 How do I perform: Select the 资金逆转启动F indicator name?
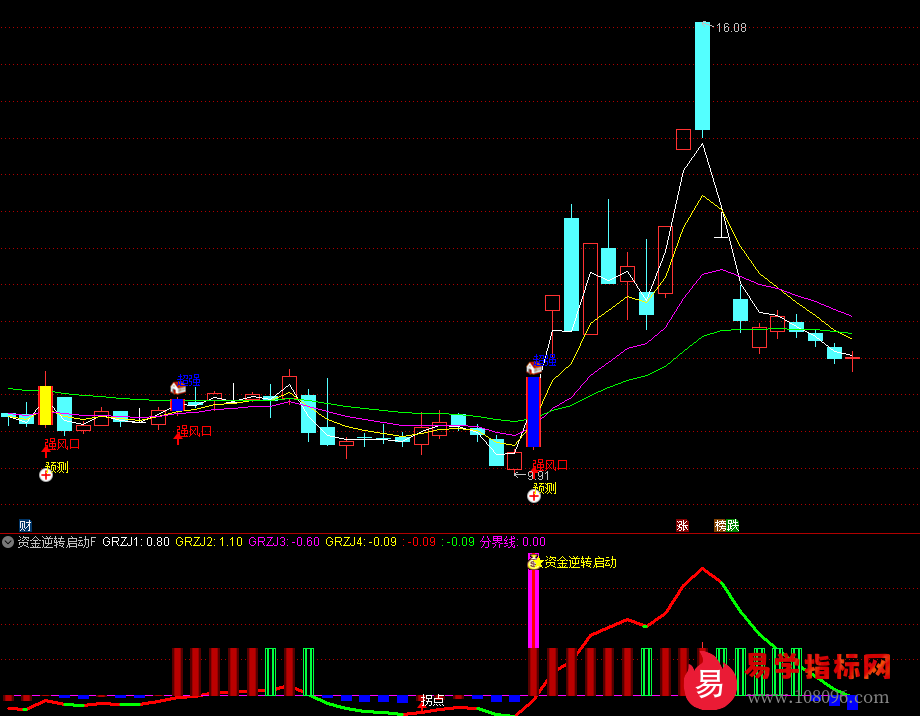[x=57, y=542]
